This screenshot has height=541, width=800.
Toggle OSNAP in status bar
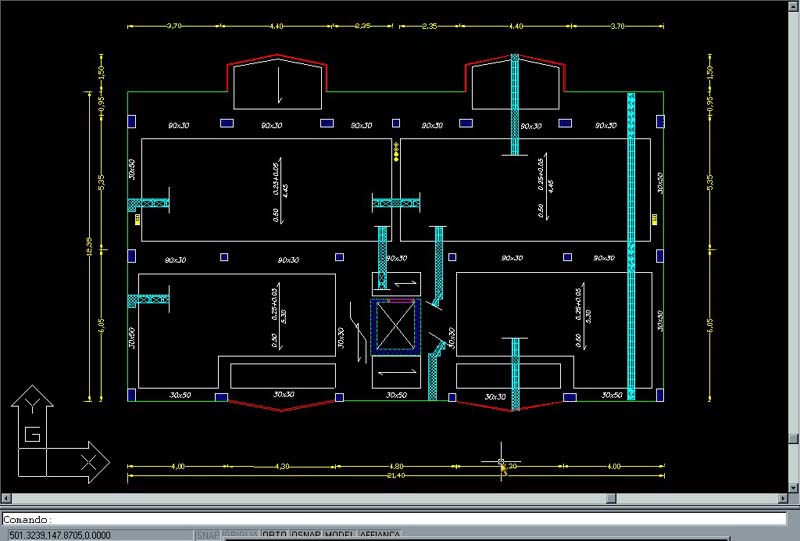305,535
